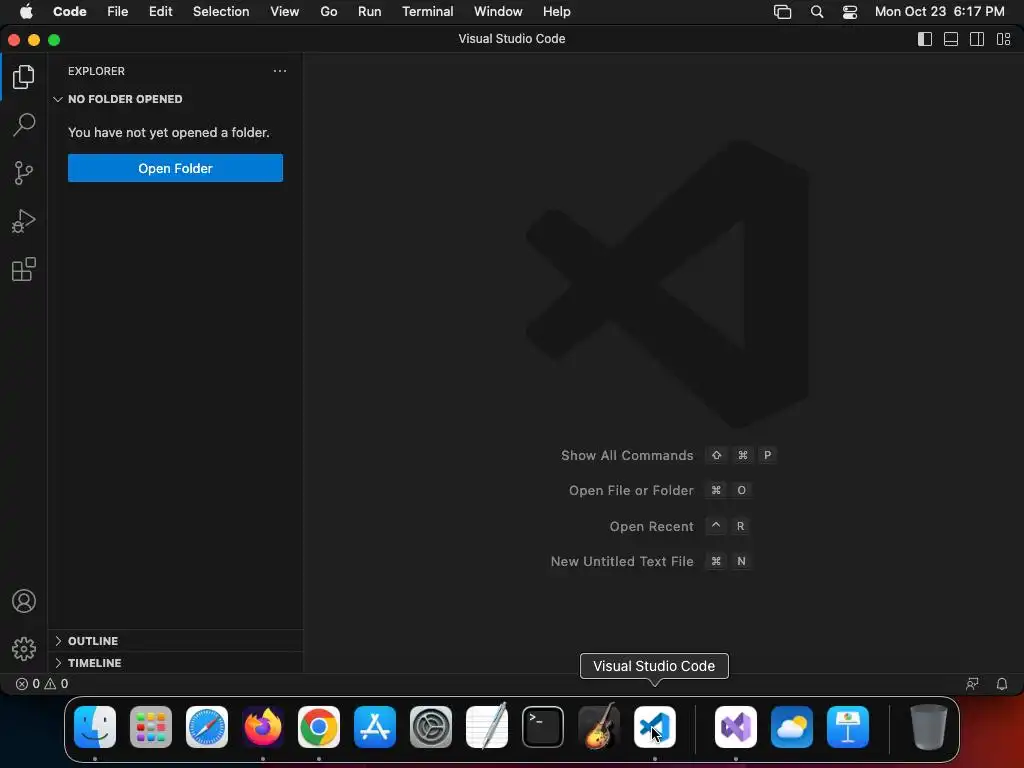Open Customize Layout icon in title bar
Image resolution: width=1024 pixels, height=768 pixels.
coord(1004,39)
